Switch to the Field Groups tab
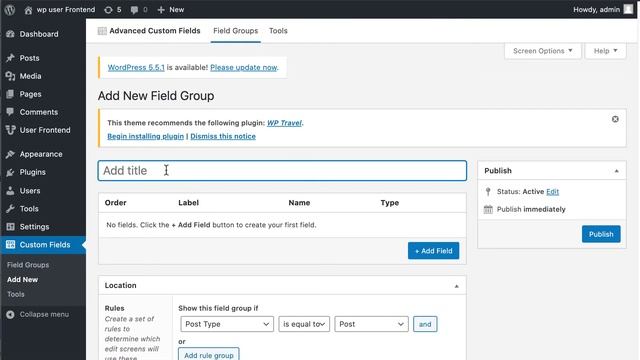Screen dimensions: 640x360 (236, 31)
